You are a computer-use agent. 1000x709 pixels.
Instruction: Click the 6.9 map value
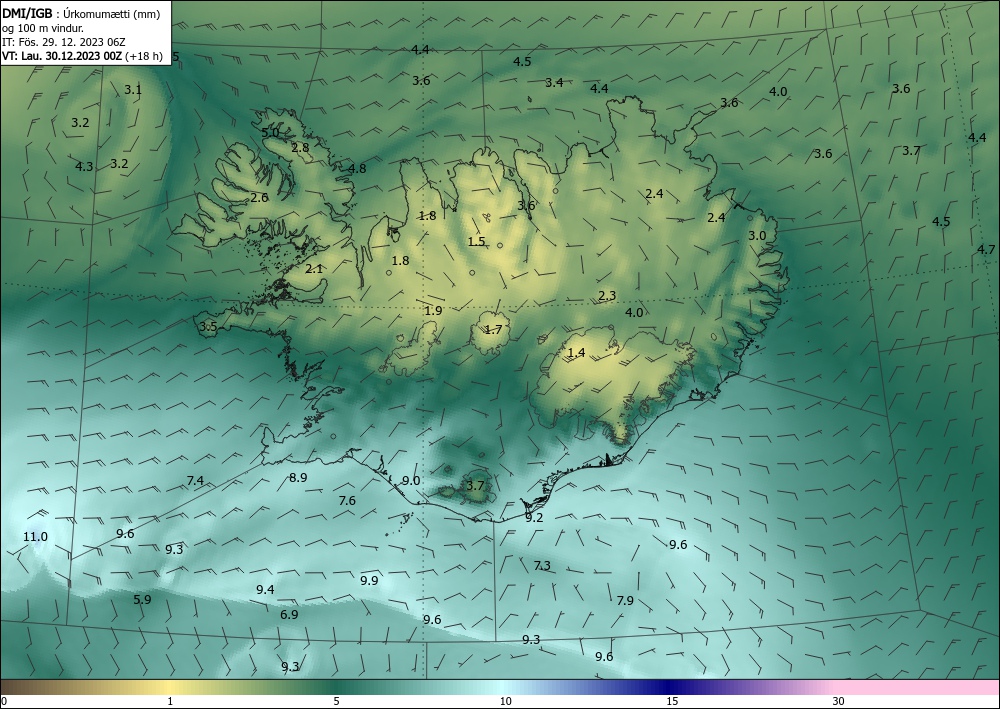click(x=289, y=615)
